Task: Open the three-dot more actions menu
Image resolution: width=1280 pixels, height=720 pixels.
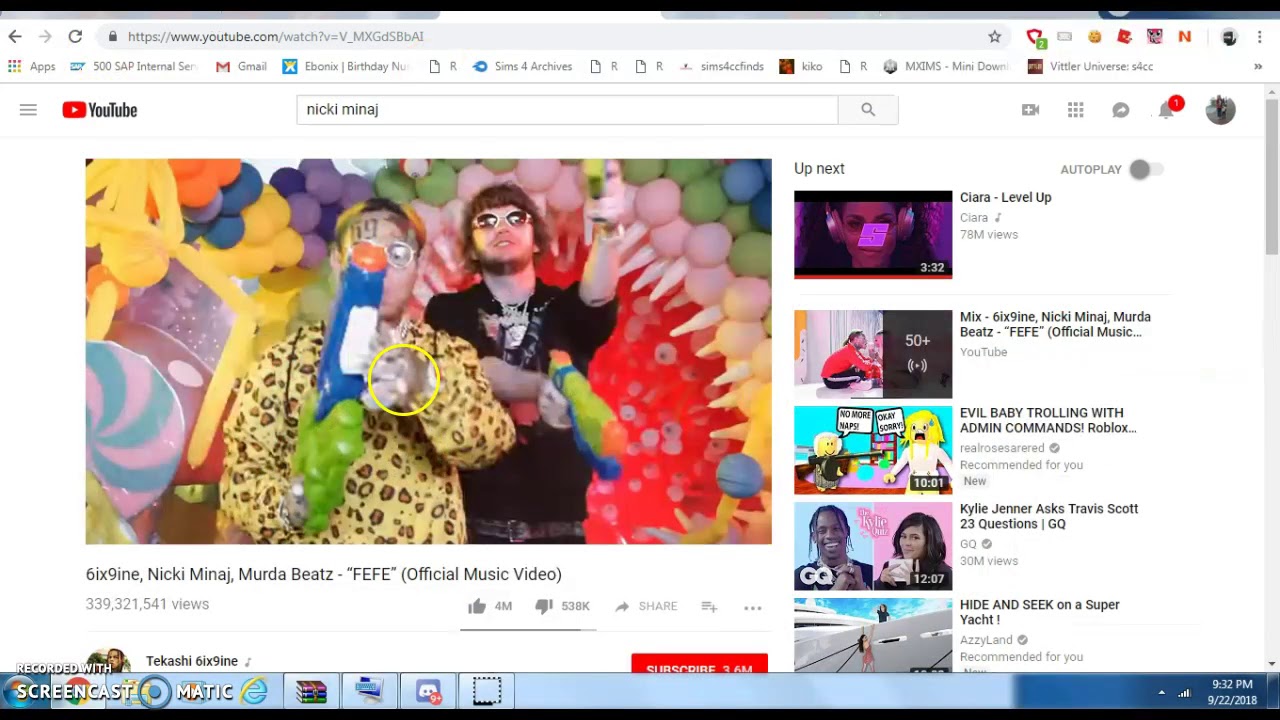Action: [x=752, y=607]
